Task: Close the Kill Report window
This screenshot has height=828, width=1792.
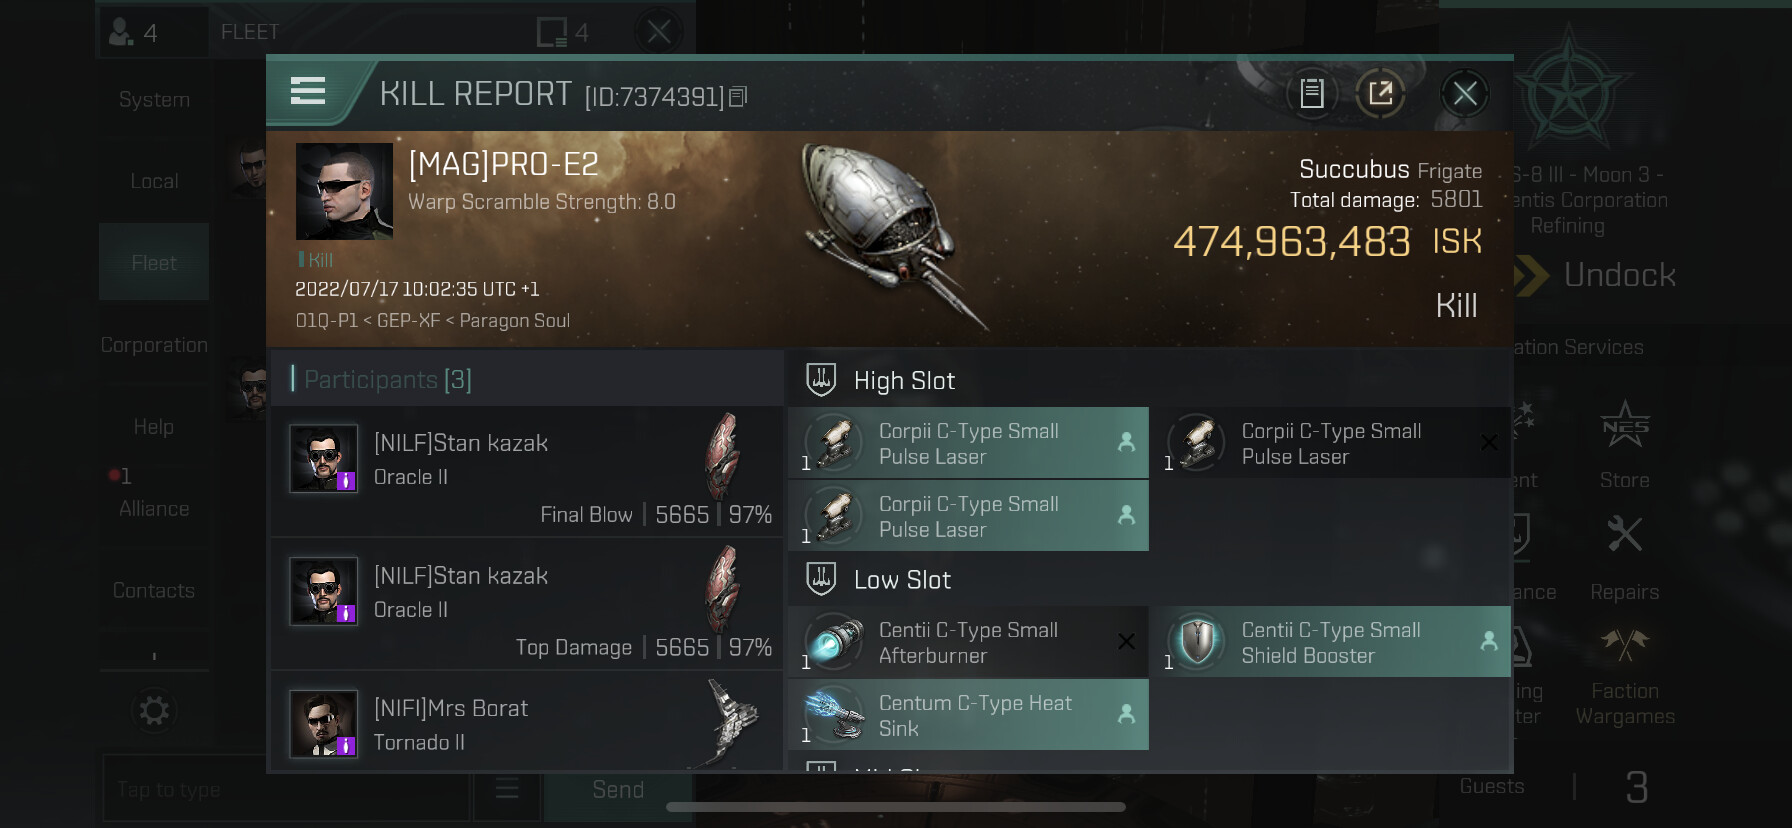Action: [x=1465, y=94]
